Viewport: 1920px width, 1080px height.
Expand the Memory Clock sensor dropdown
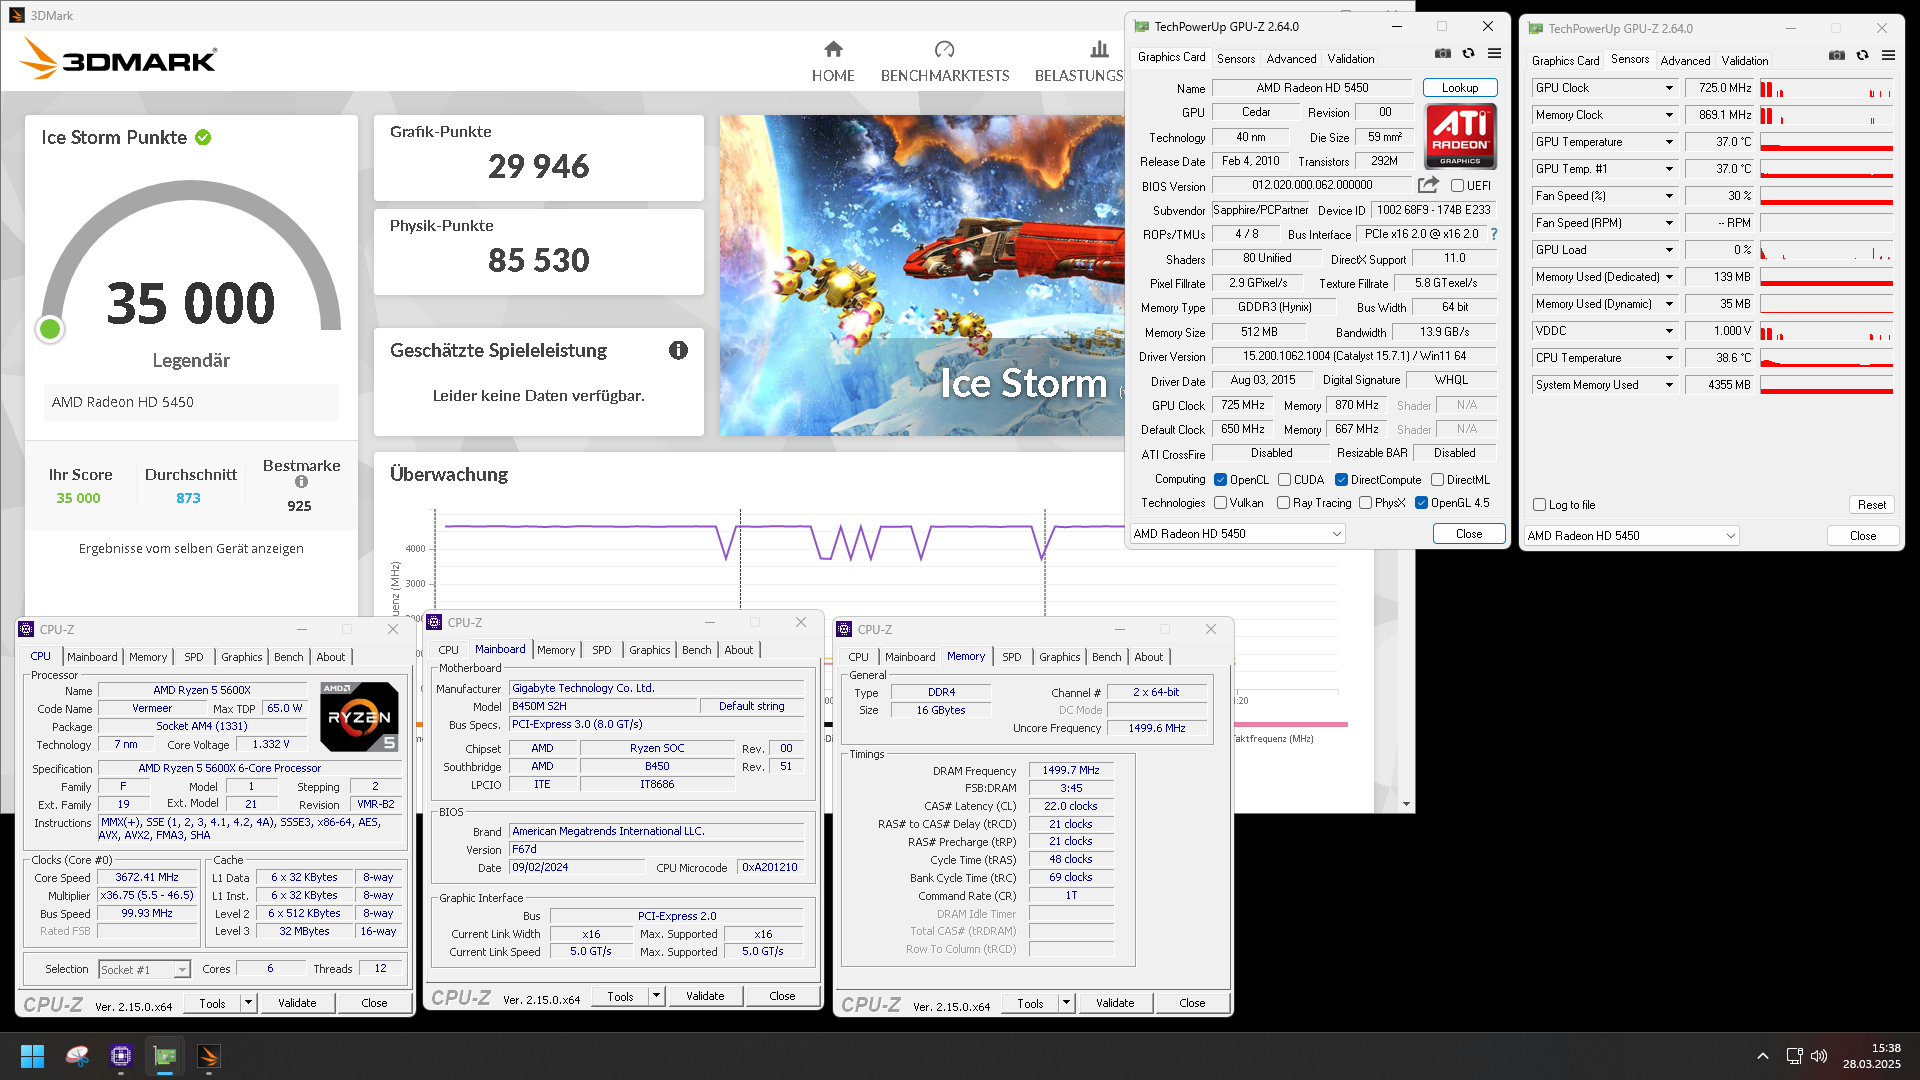tap(1669, 115)
